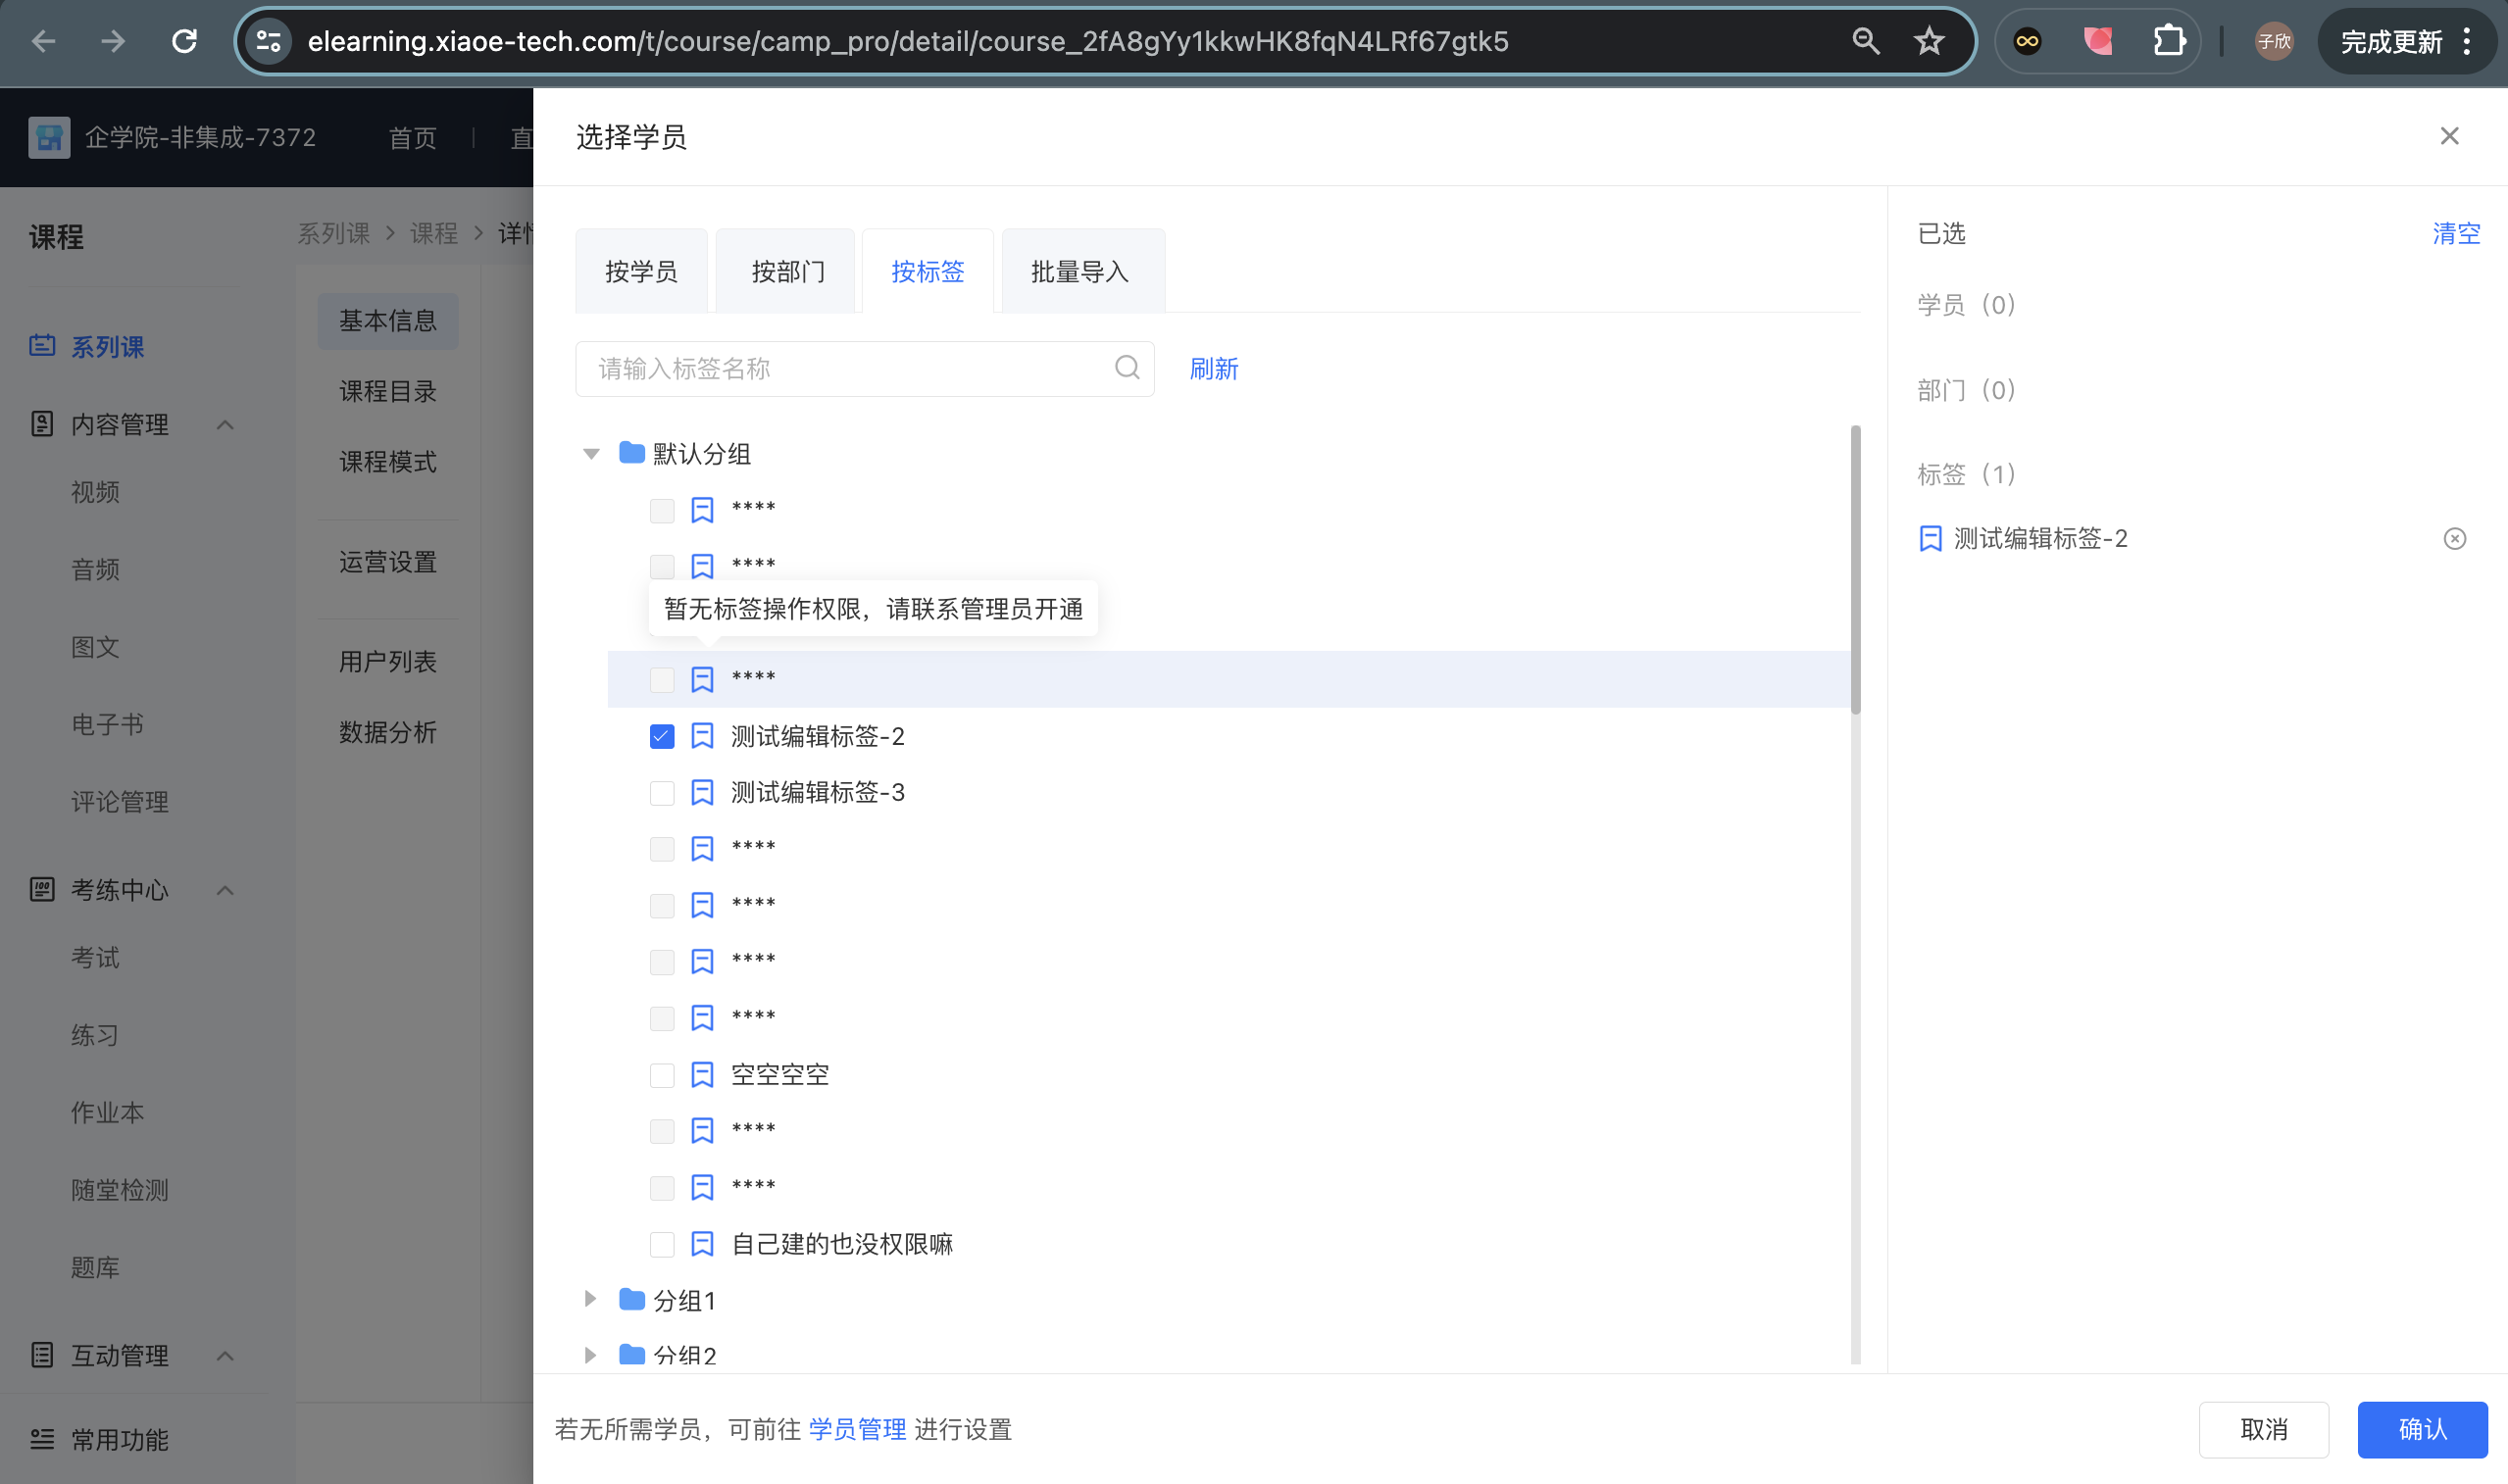Go back with browser back arrow
2508x1484 pixels.
[x=44, y=41]
